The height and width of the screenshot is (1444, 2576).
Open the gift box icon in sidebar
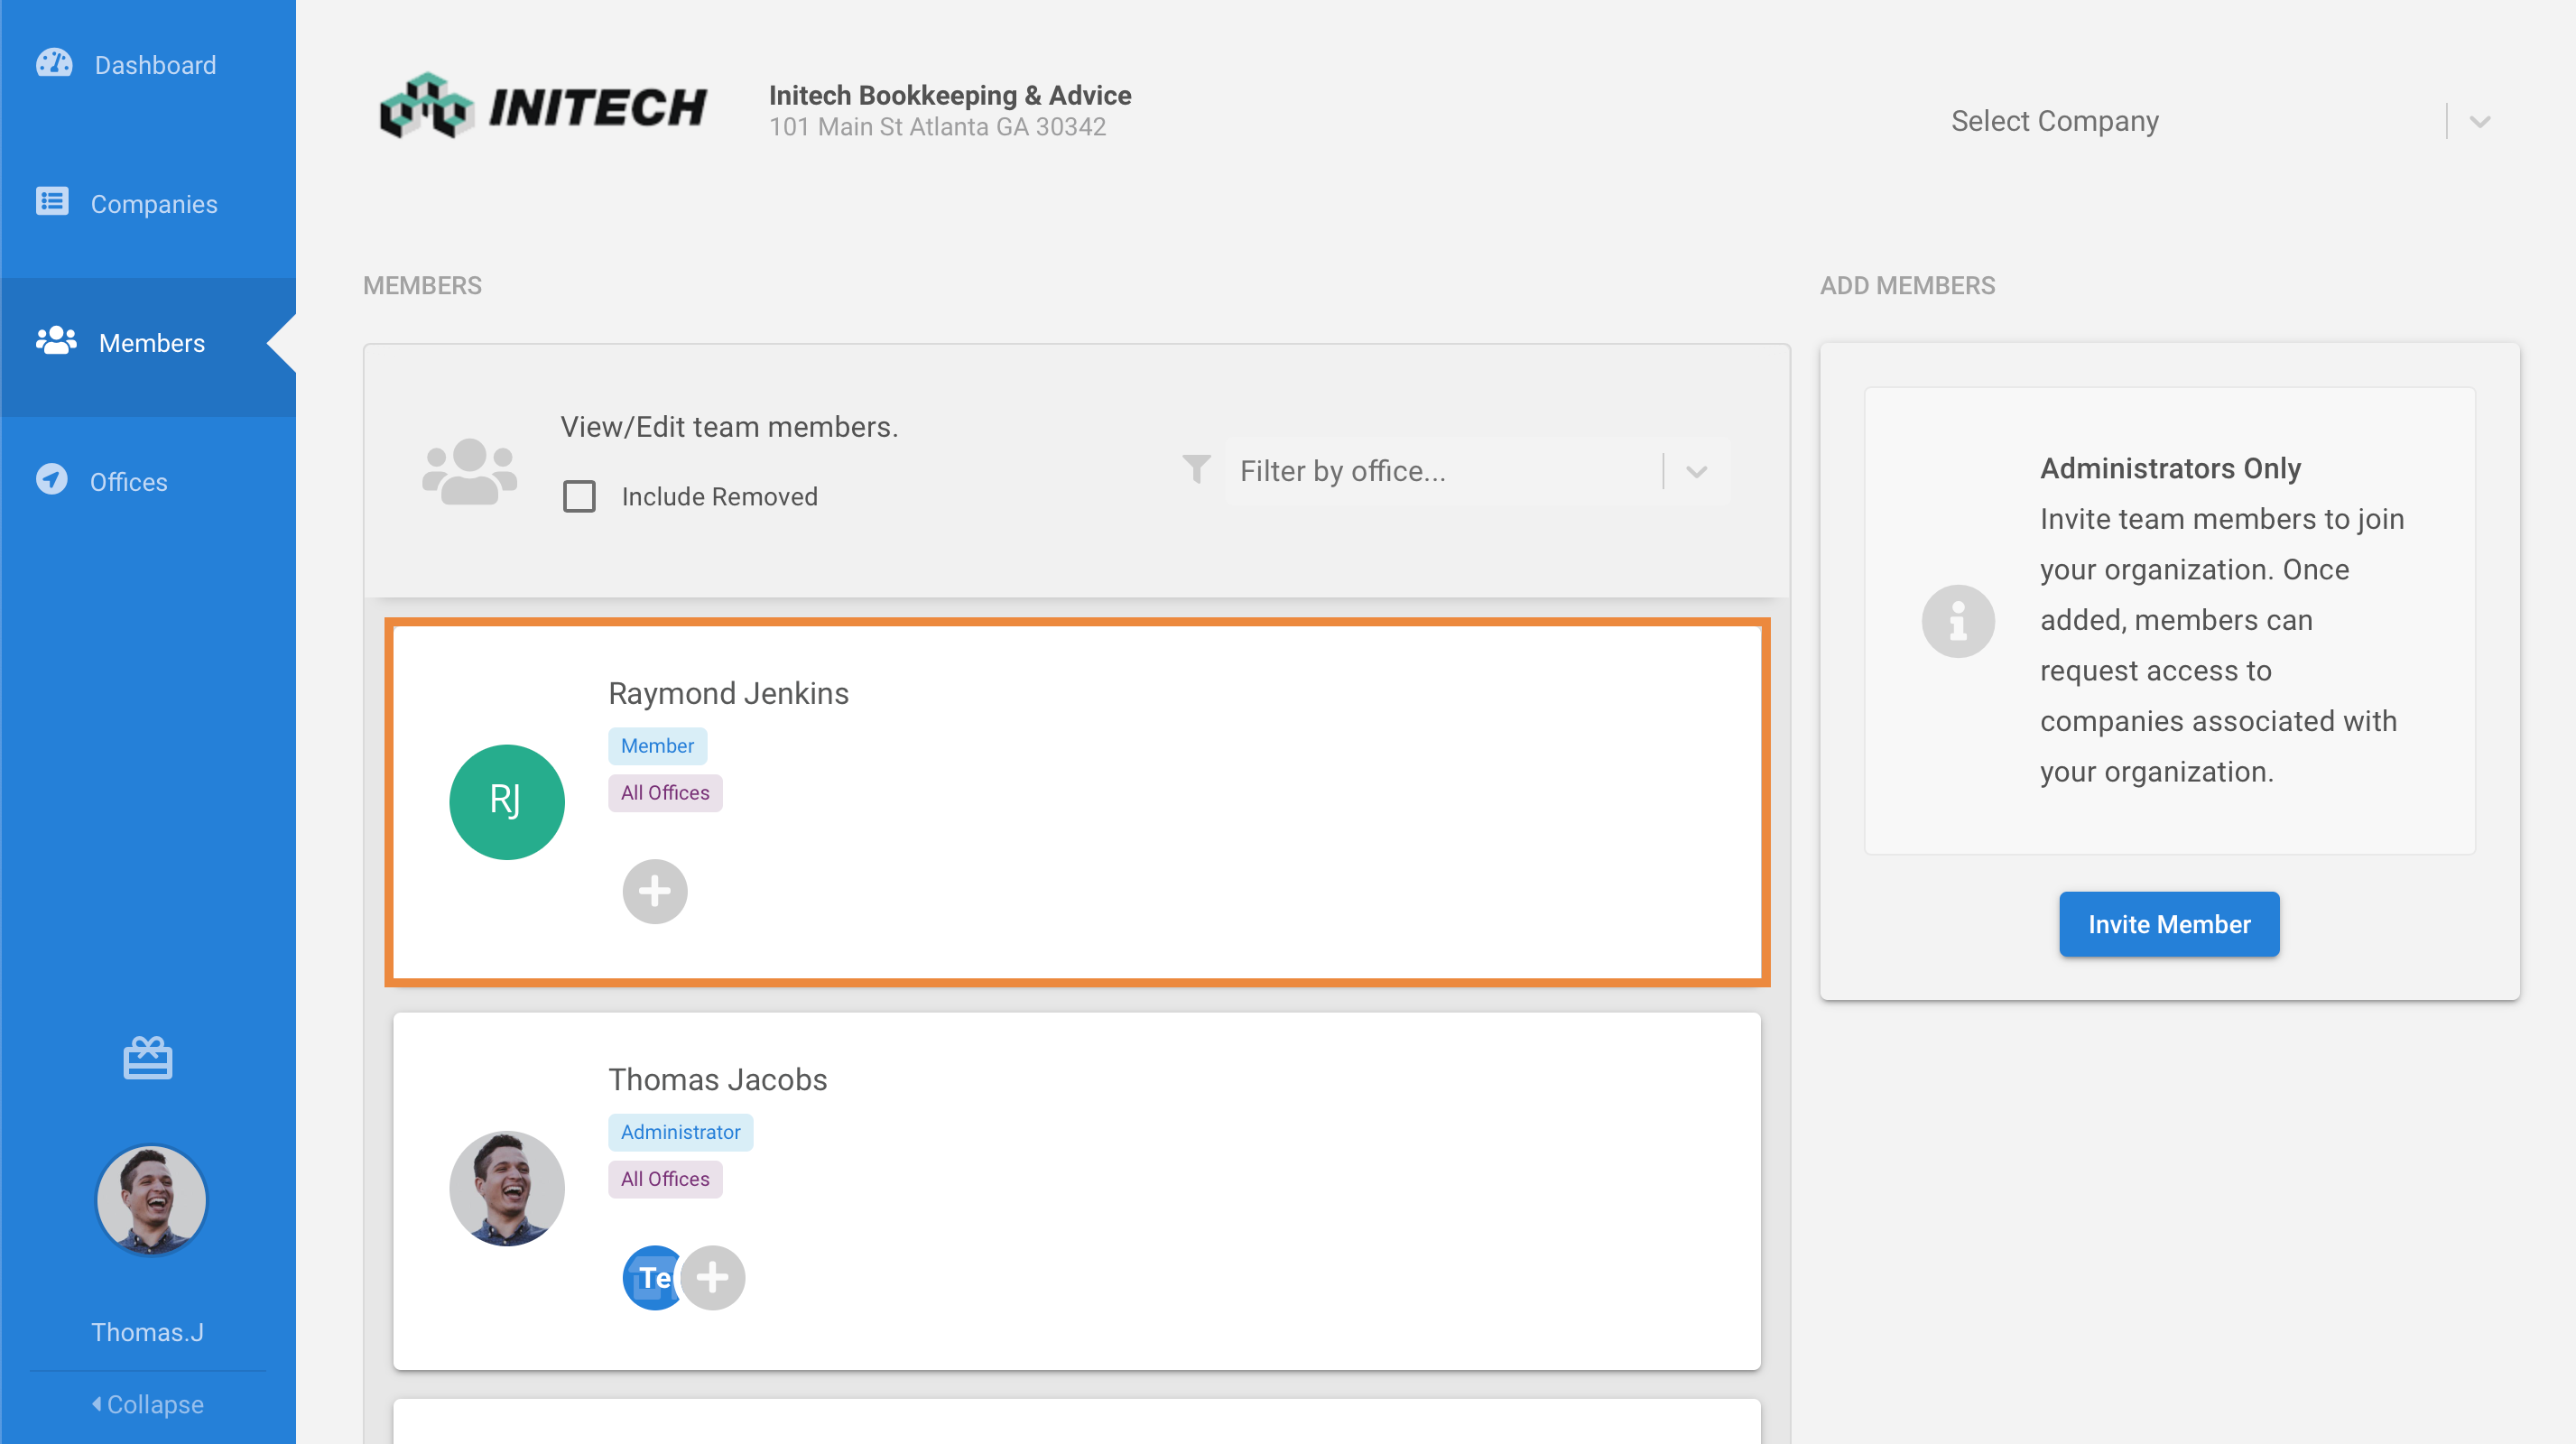148,1058
